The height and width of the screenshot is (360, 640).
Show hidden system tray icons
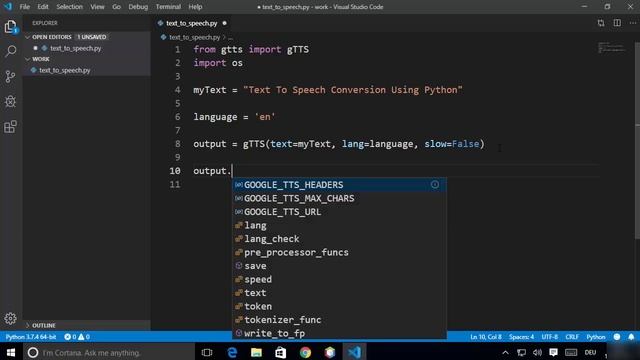tap(505, 352)
